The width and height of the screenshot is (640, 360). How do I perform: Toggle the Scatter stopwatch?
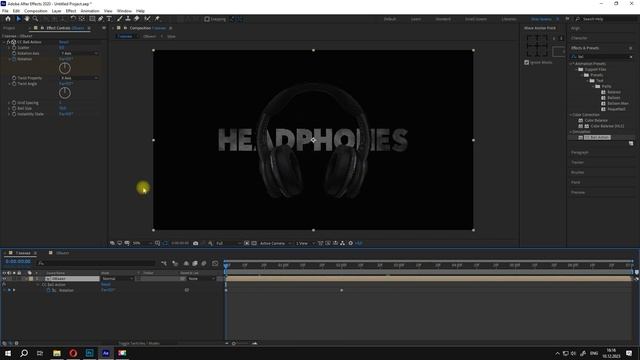(x=14, y=48)
